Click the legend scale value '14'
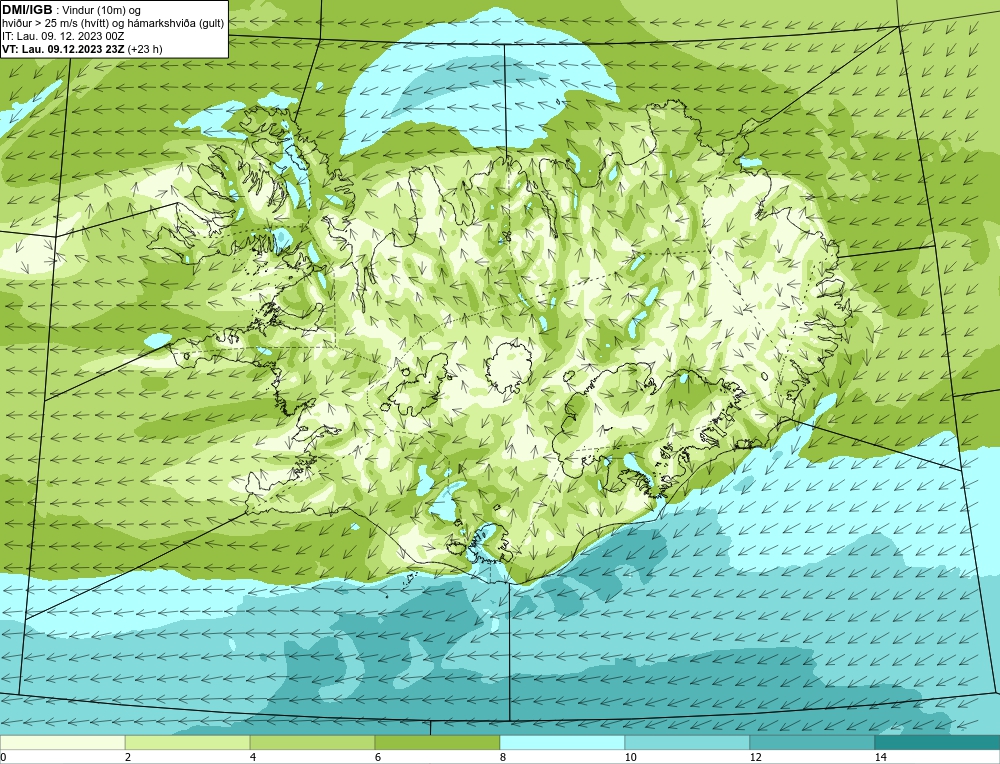The image size is (1000, 764). click(881, 757)
